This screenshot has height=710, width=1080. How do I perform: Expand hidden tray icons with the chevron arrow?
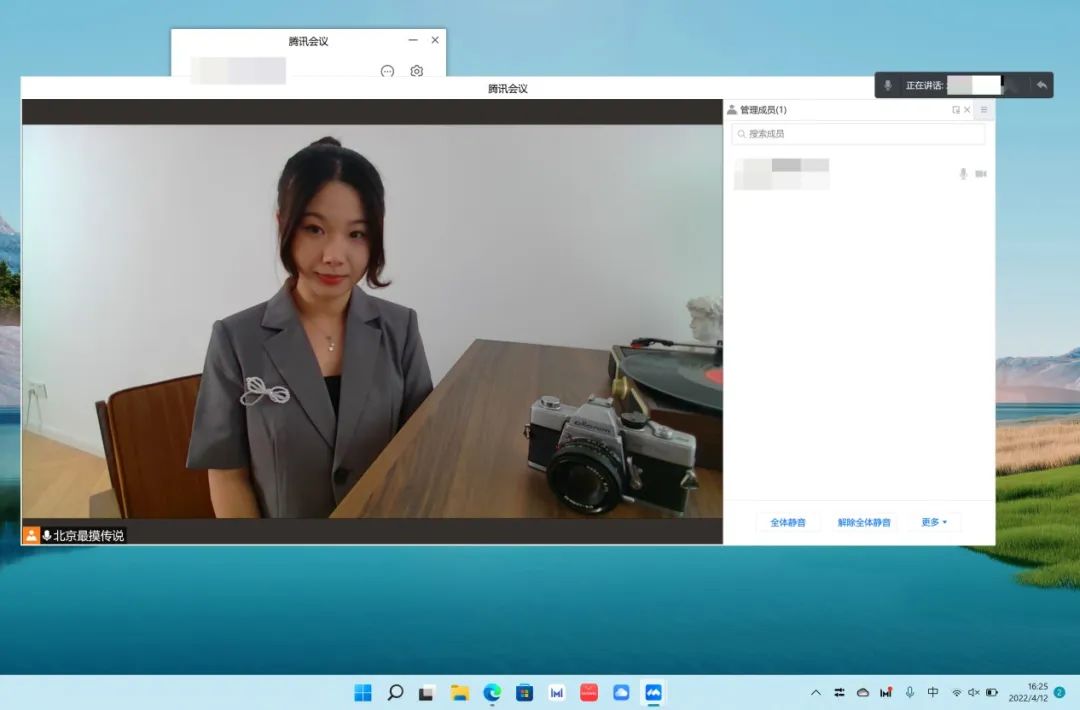pyautogui.click(x=815, y=692)
